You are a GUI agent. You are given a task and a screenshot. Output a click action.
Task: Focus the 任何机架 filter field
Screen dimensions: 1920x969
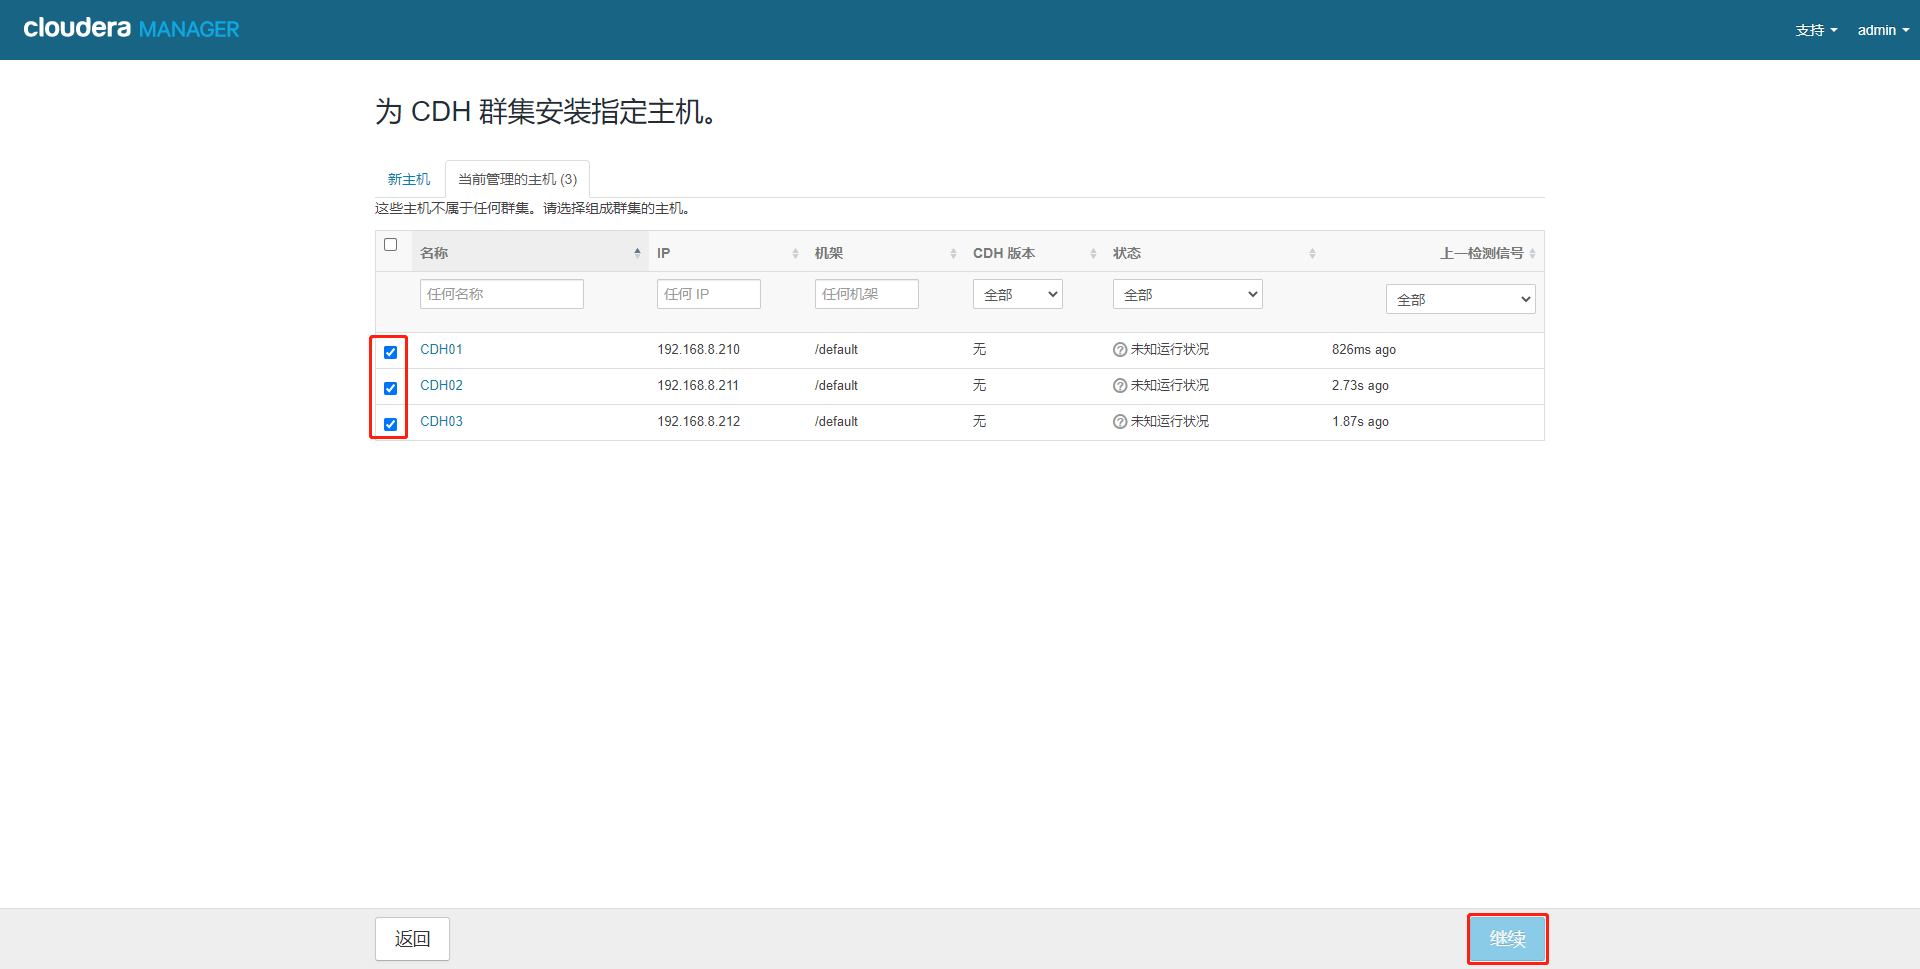pyautogui.click(x=866, y=294)
